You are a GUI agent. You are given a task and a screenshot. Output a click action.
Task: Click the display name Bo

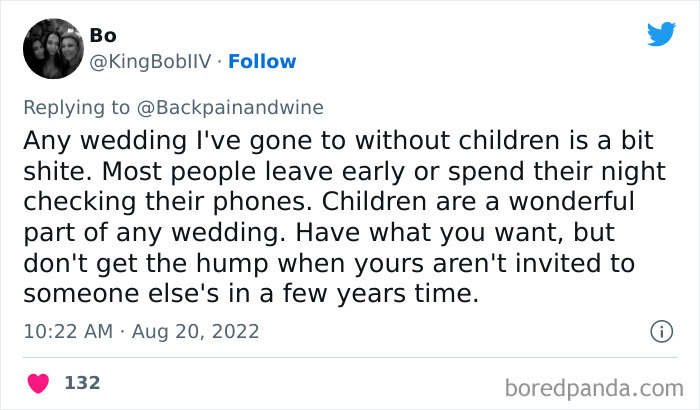click(103, 35)
